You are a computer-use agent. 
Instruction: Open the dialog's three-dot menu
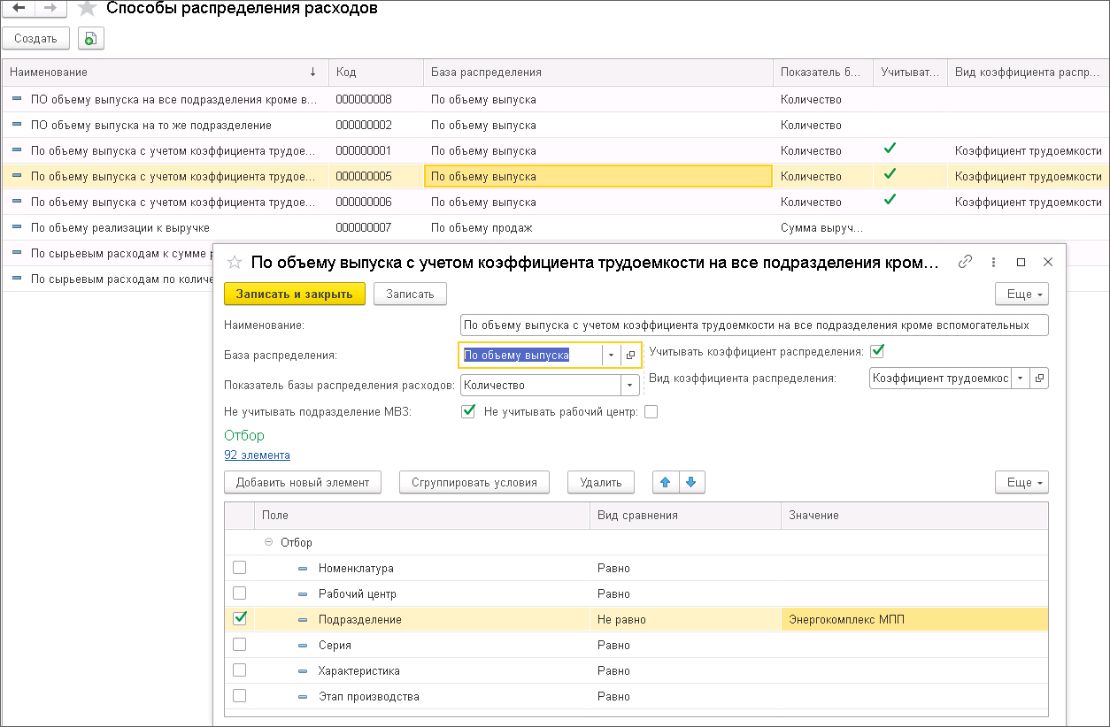pos(993,262)
